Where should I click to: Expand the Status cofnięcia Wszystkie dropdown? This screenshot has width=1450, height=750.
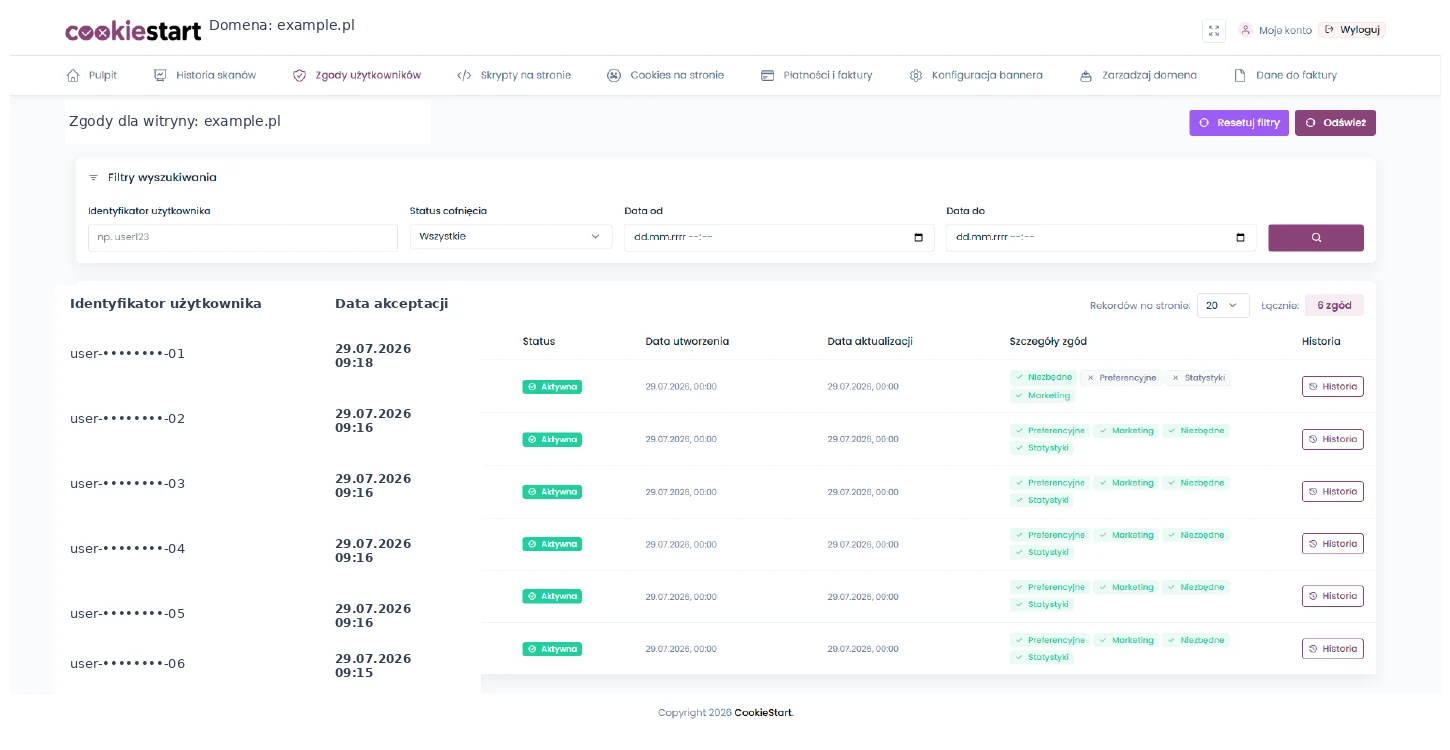pos(511,236)
